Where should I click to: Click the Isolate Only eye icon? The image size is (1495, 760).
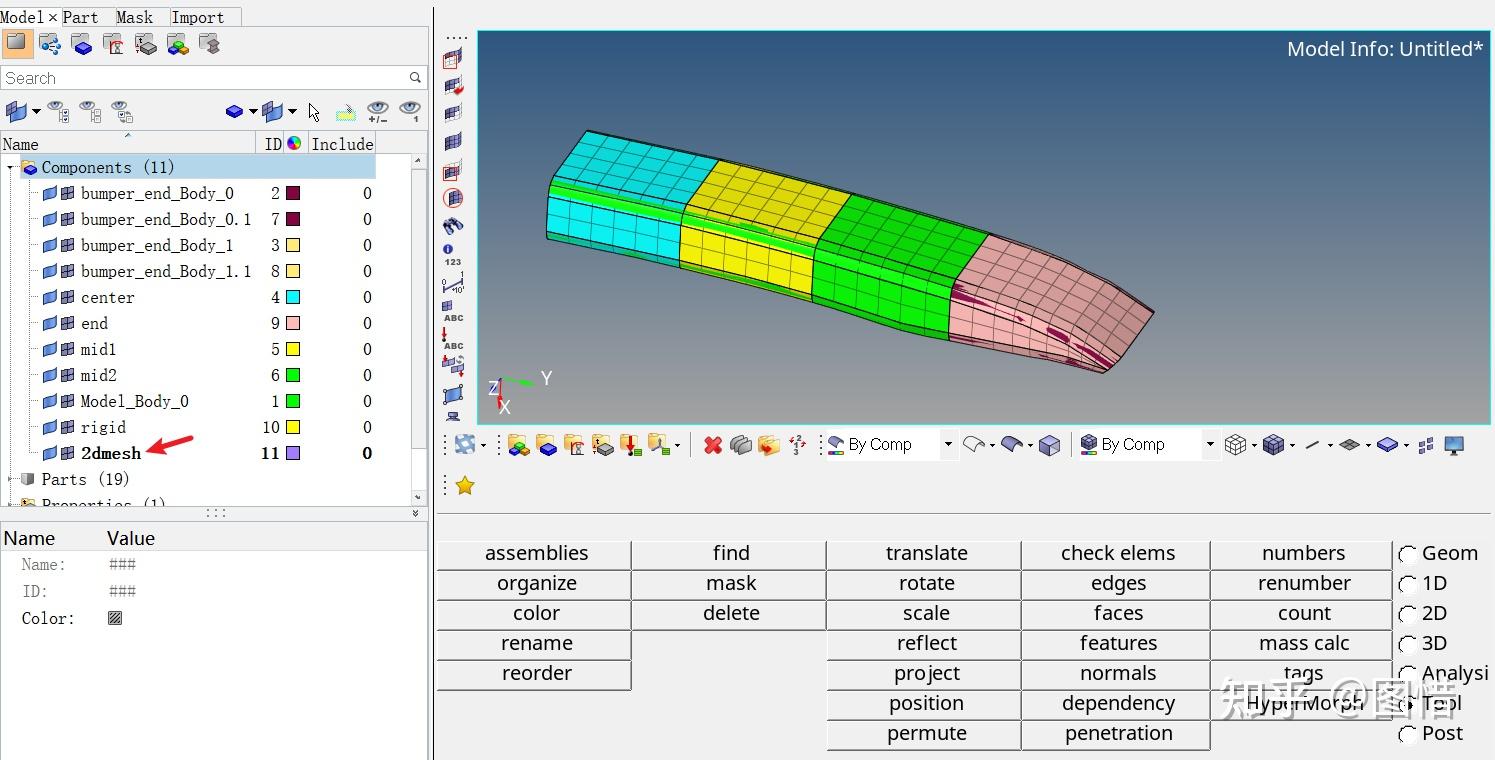coord(410,111)
